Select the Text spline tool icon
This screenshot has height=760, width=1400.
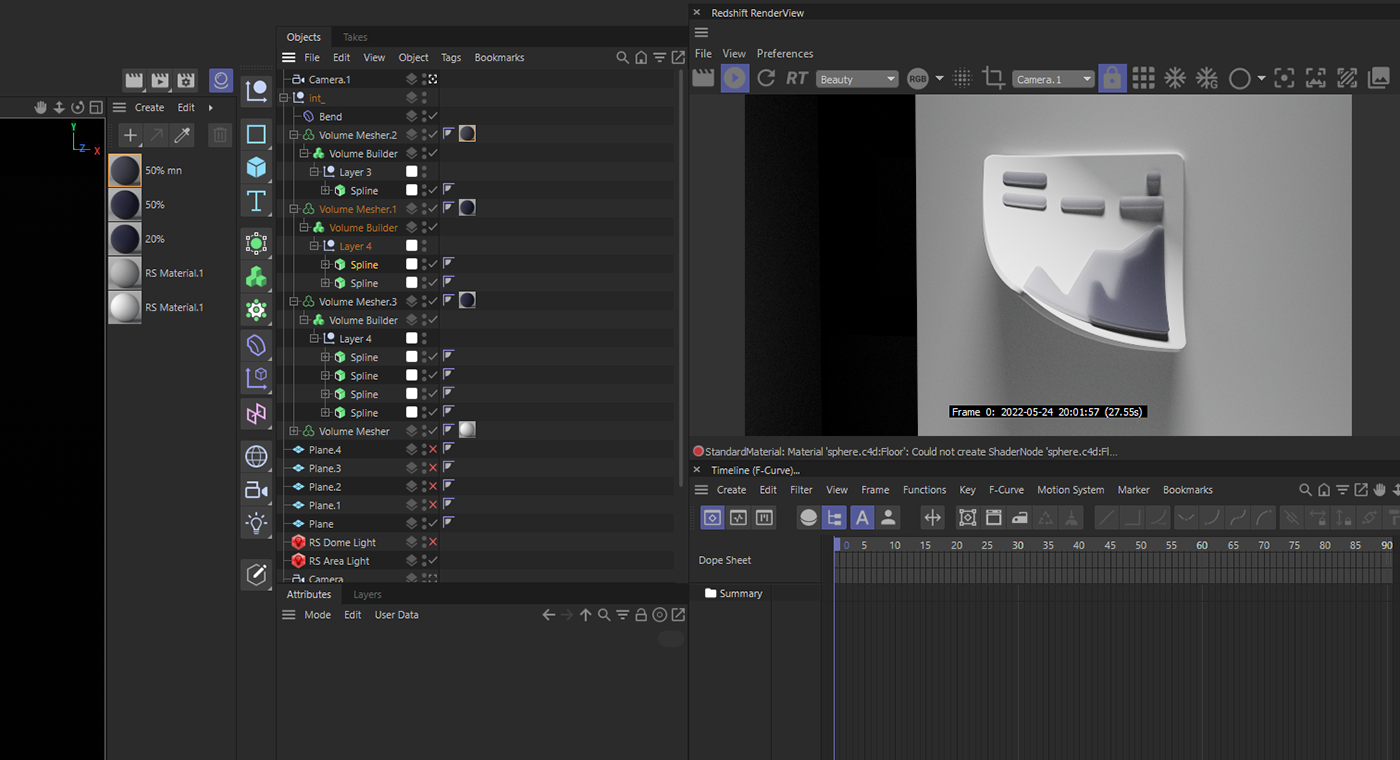coord(256,201)
